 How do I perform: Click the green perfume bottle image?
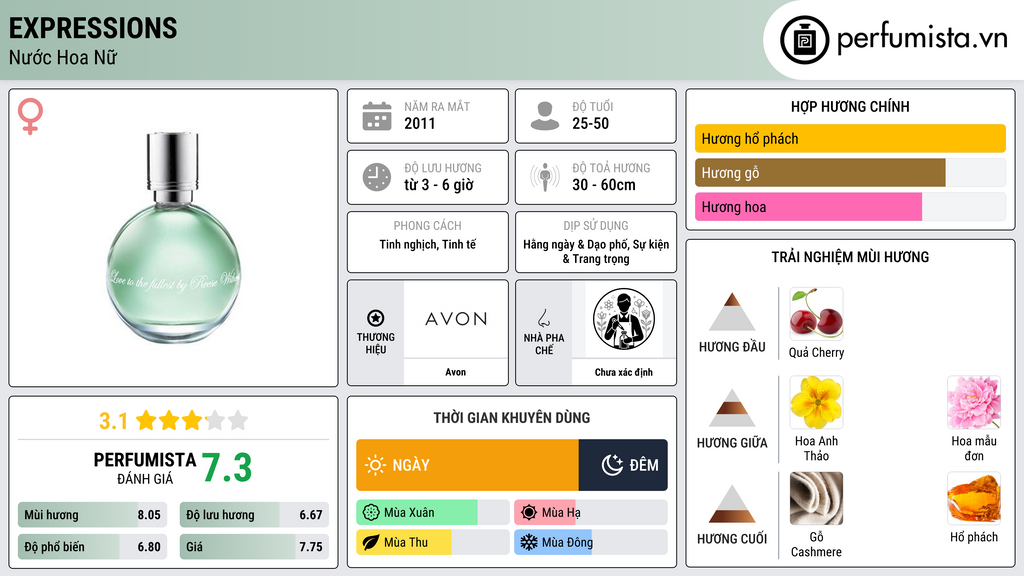click(173, 238)
